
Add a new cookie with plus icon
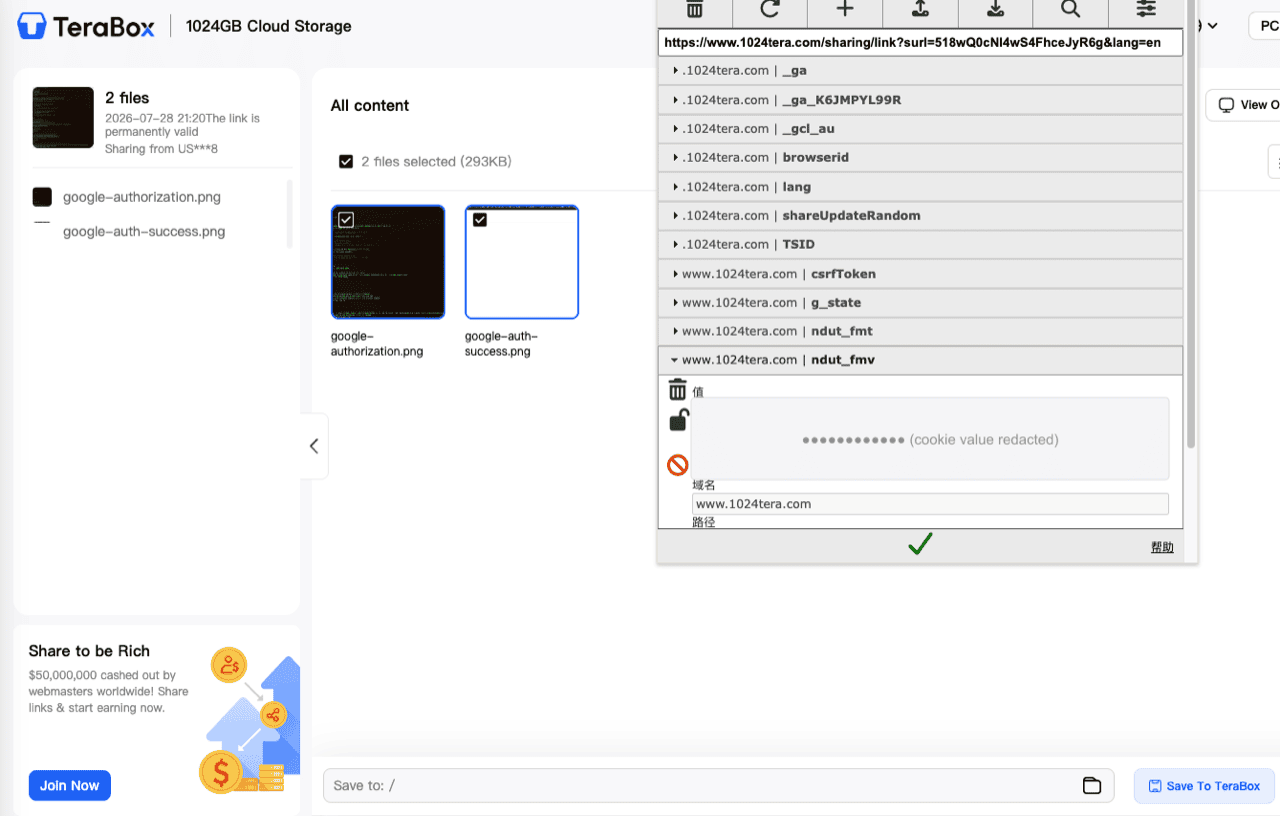pos(845,10)
